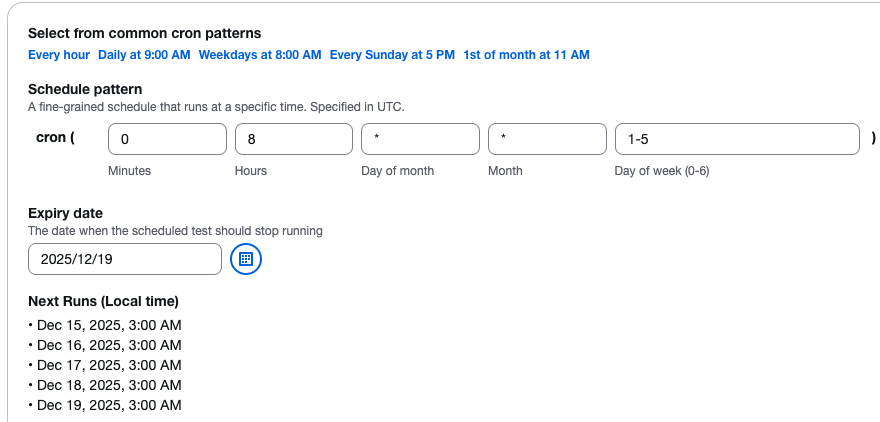Click the 'Day of week (0-6)' label
880x422 pixels.
(662, 171)
